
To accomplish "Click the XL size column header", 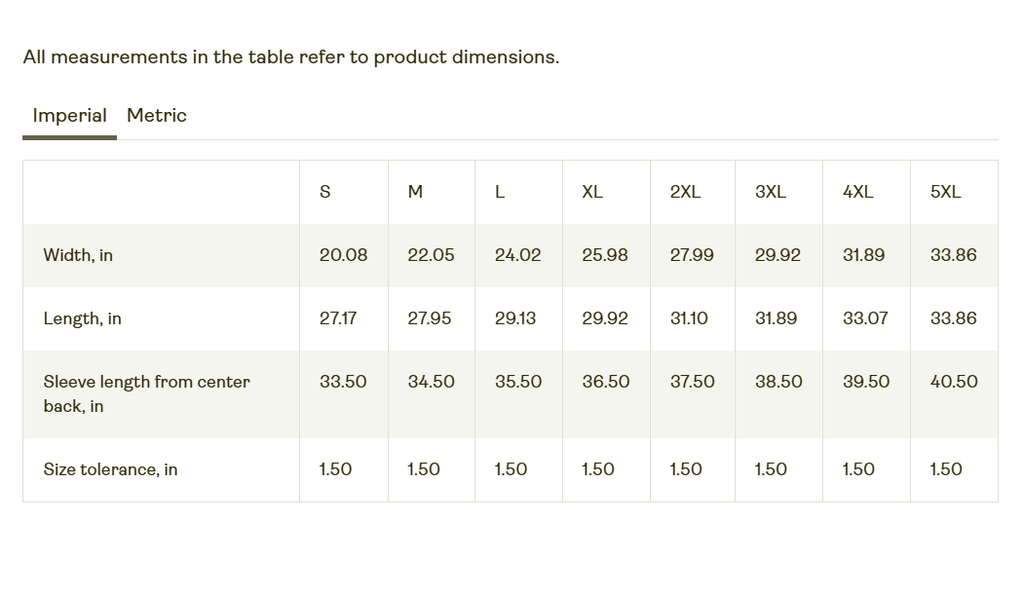I will (x=592, y=192).
